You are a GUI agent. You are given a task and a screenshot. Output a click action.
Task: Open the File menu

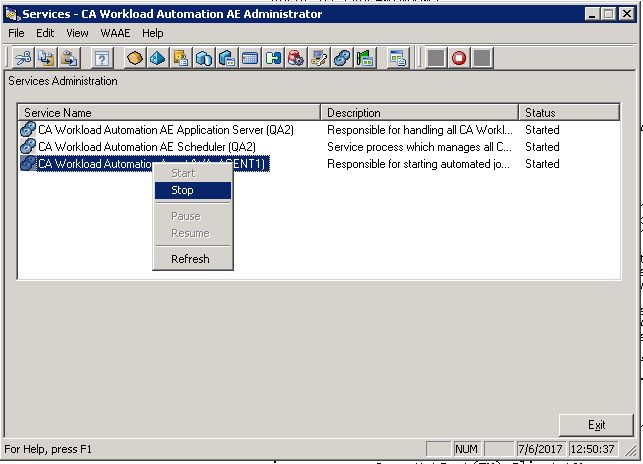point(16,33)
